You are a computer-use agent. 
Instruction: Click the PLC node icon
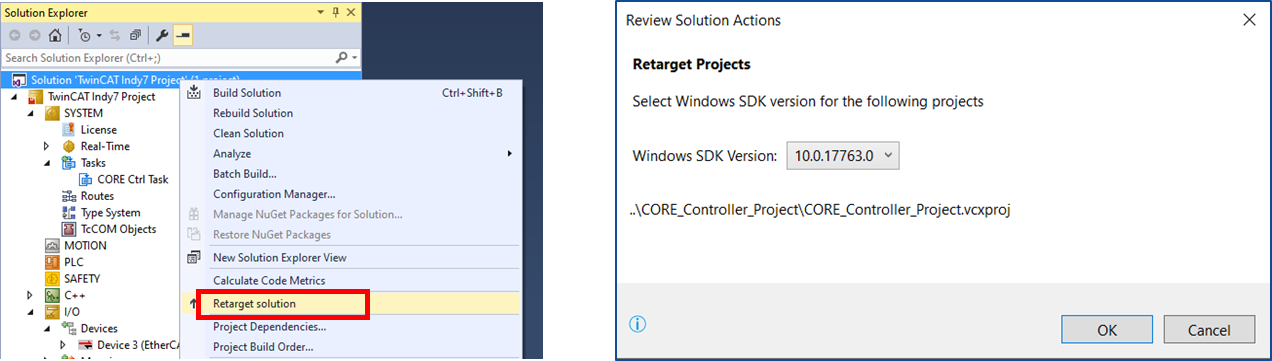[52, 262]
